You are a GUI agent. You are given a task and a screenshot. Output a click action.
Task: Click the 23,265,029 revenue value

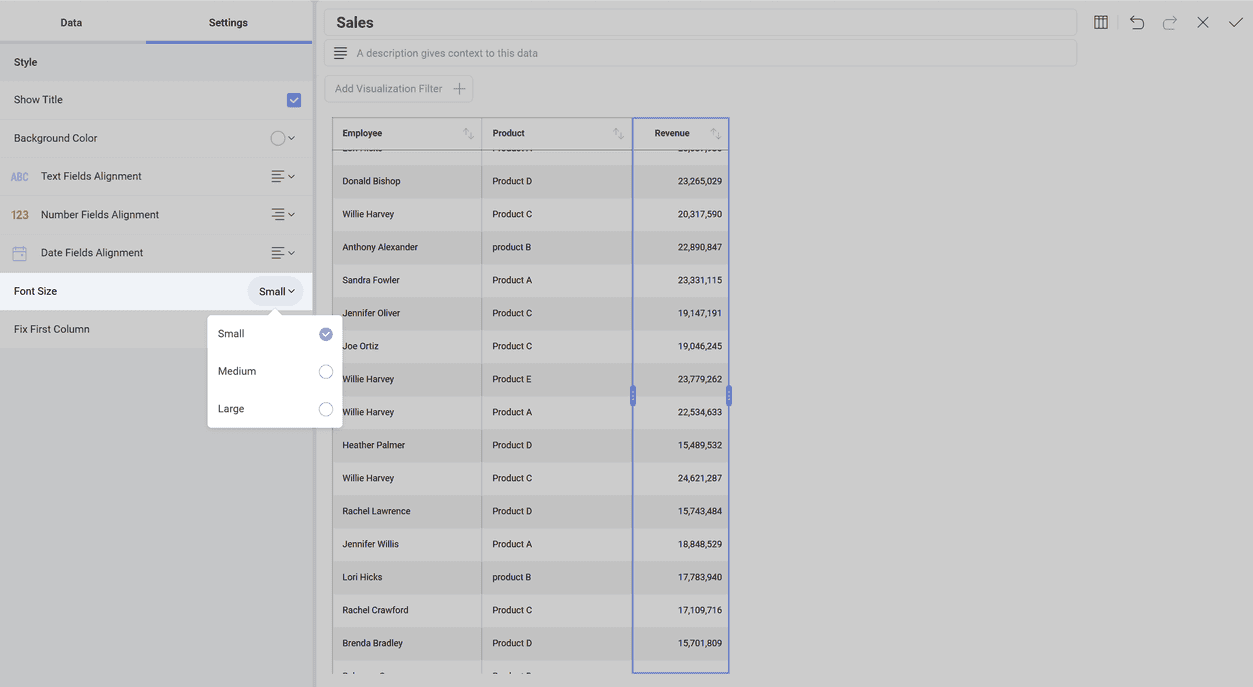pos(699,181)
